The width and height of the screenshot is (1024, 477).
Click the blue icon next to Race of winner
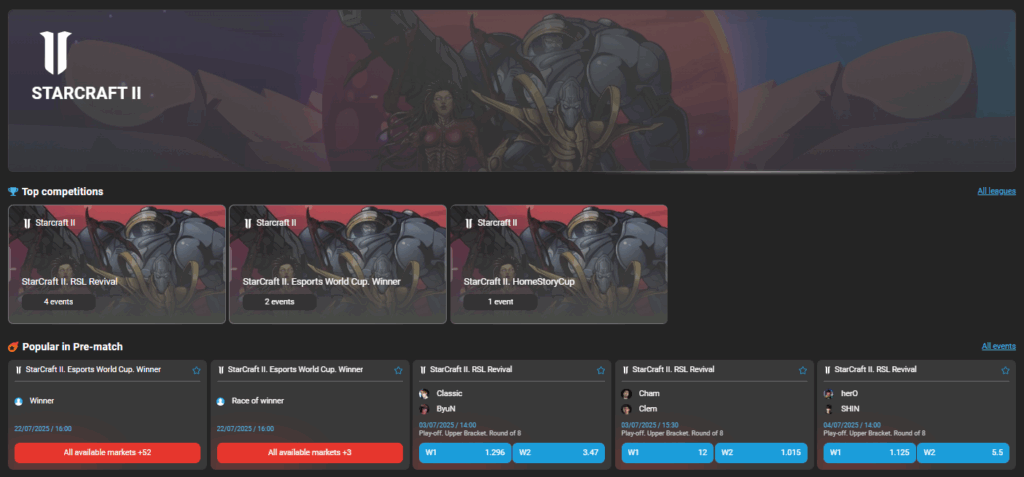coord(221,401)
